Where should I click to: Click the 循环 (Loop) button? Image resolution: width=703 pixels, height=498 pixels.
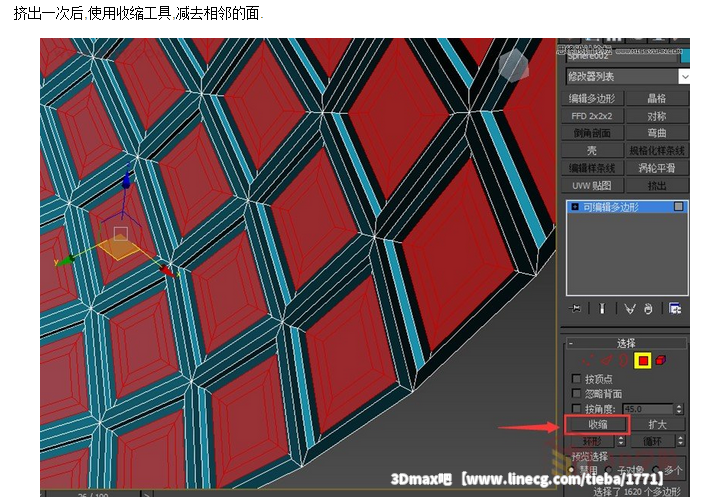point(653,441)
